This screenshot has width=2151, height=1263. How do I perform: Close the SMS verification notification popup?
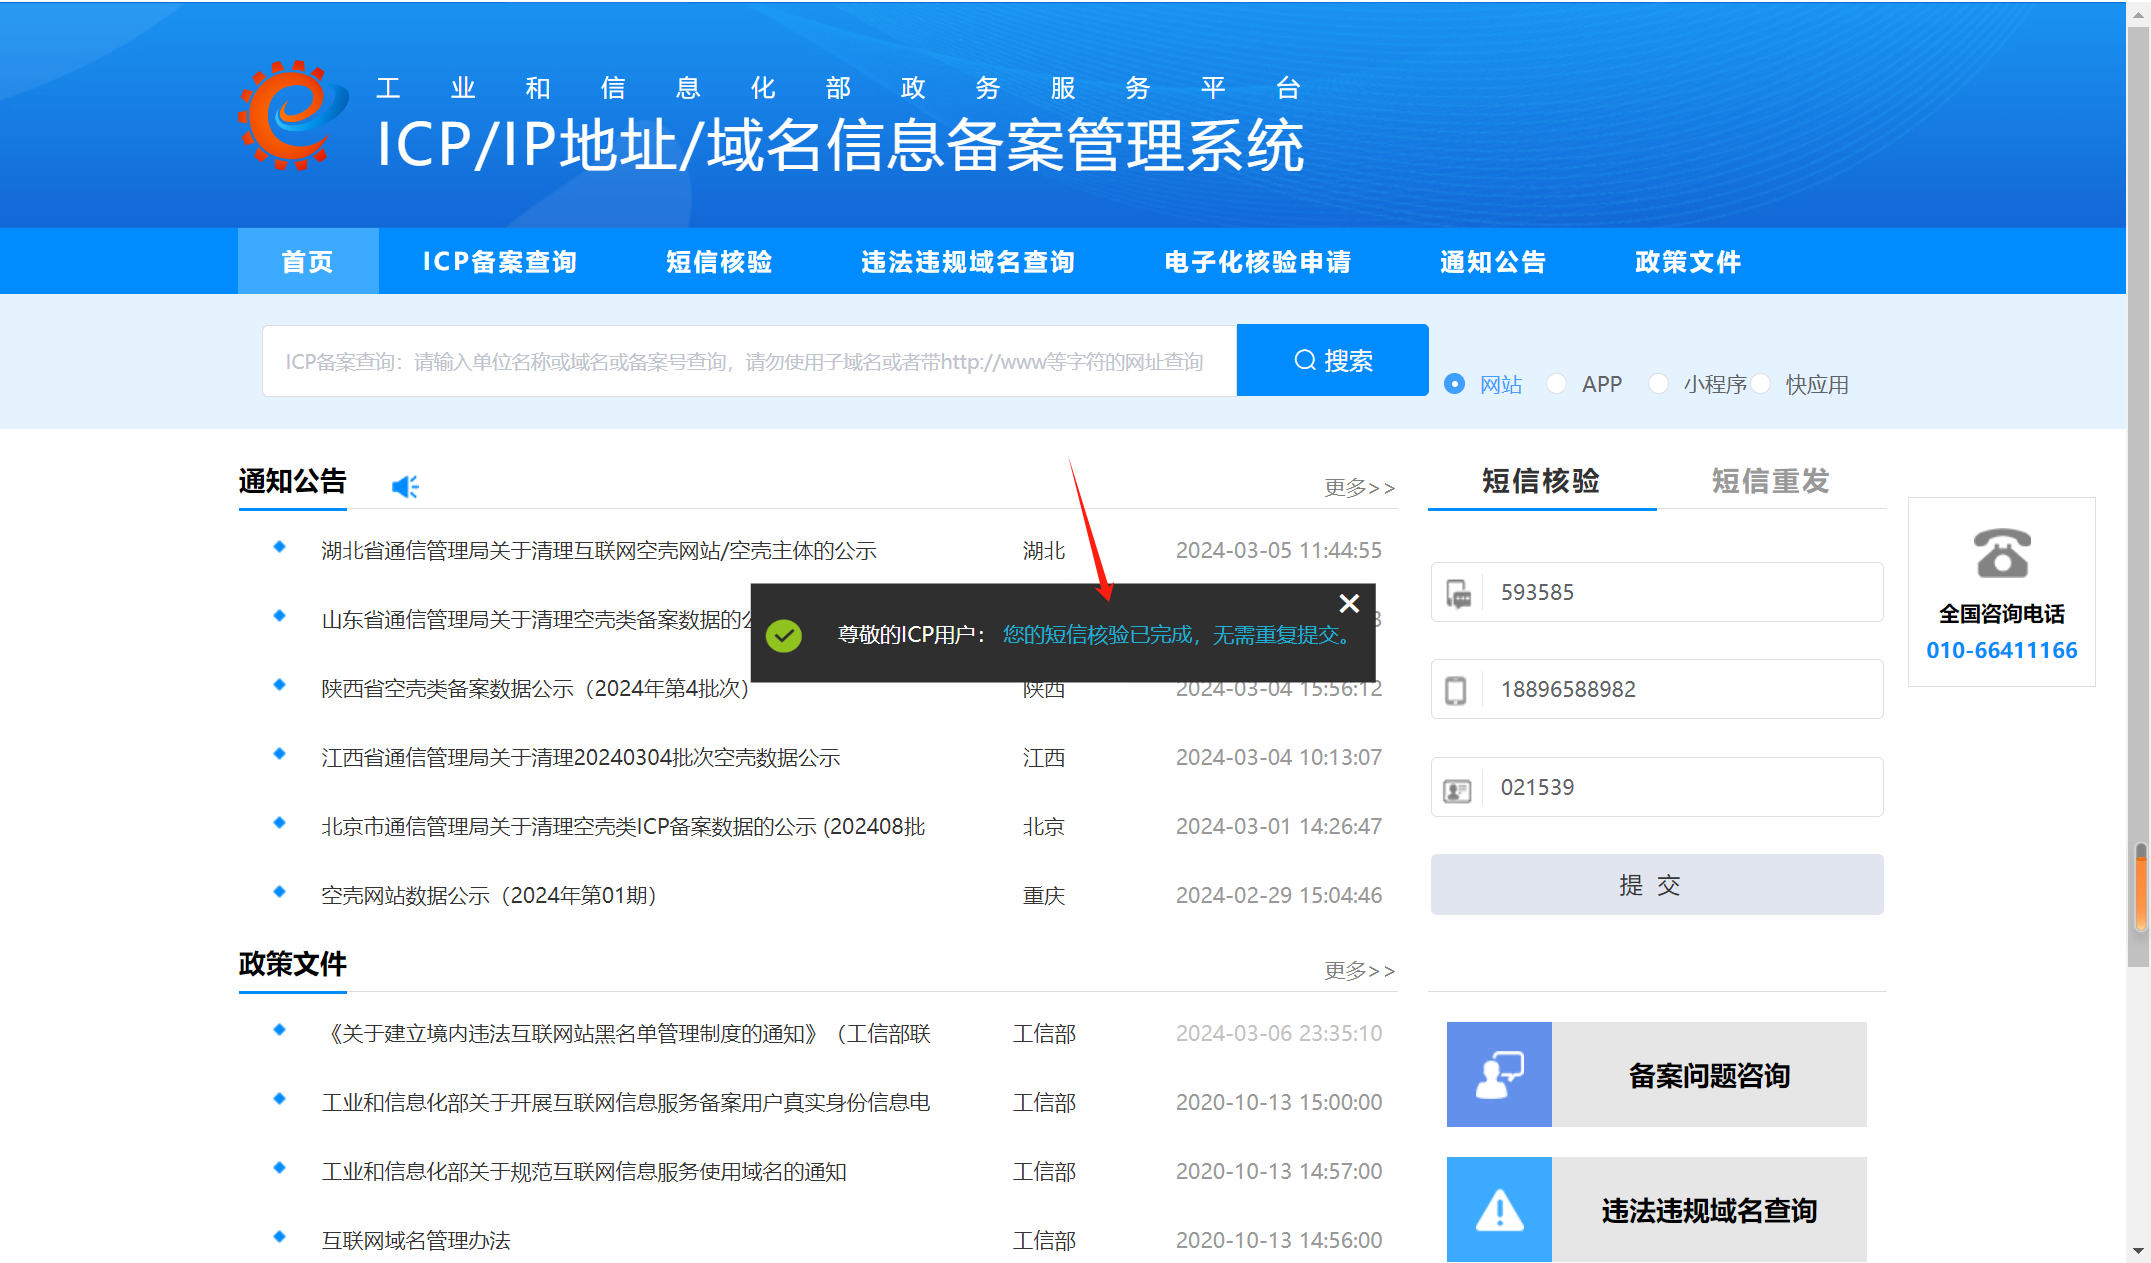pos(1349,603)
